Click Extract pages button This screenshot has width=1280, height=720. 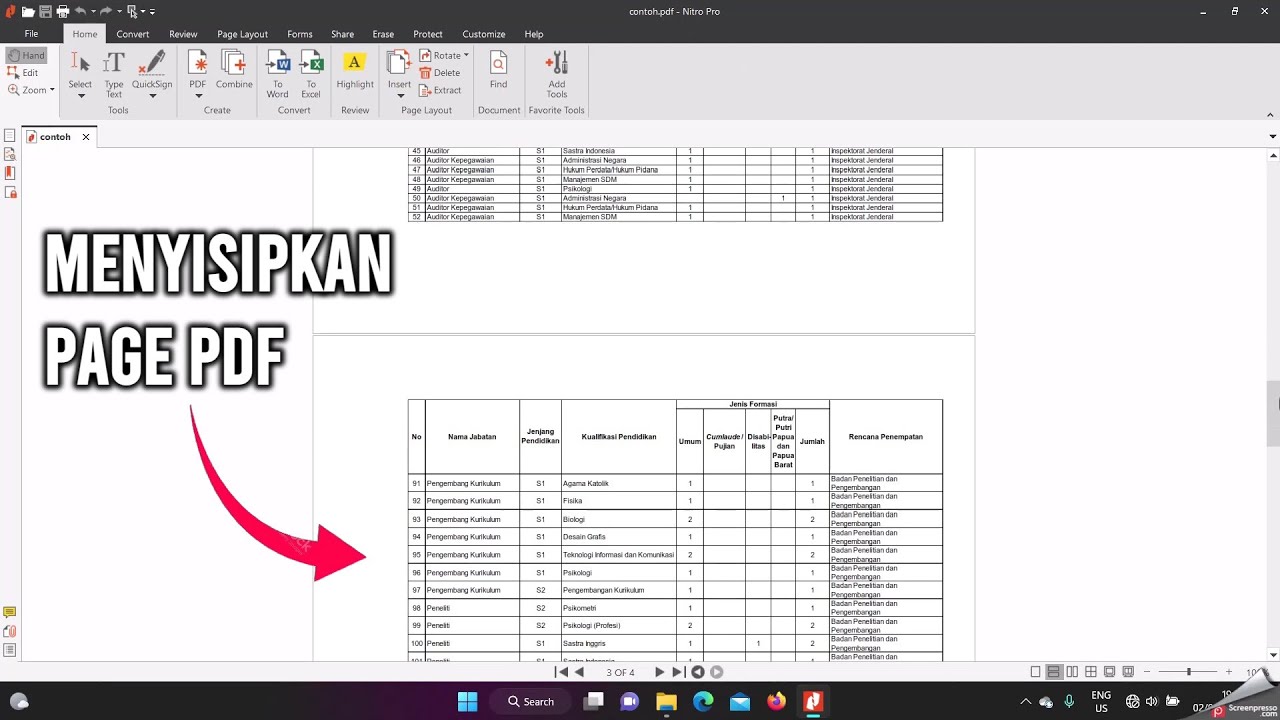(x=441, y=90)
